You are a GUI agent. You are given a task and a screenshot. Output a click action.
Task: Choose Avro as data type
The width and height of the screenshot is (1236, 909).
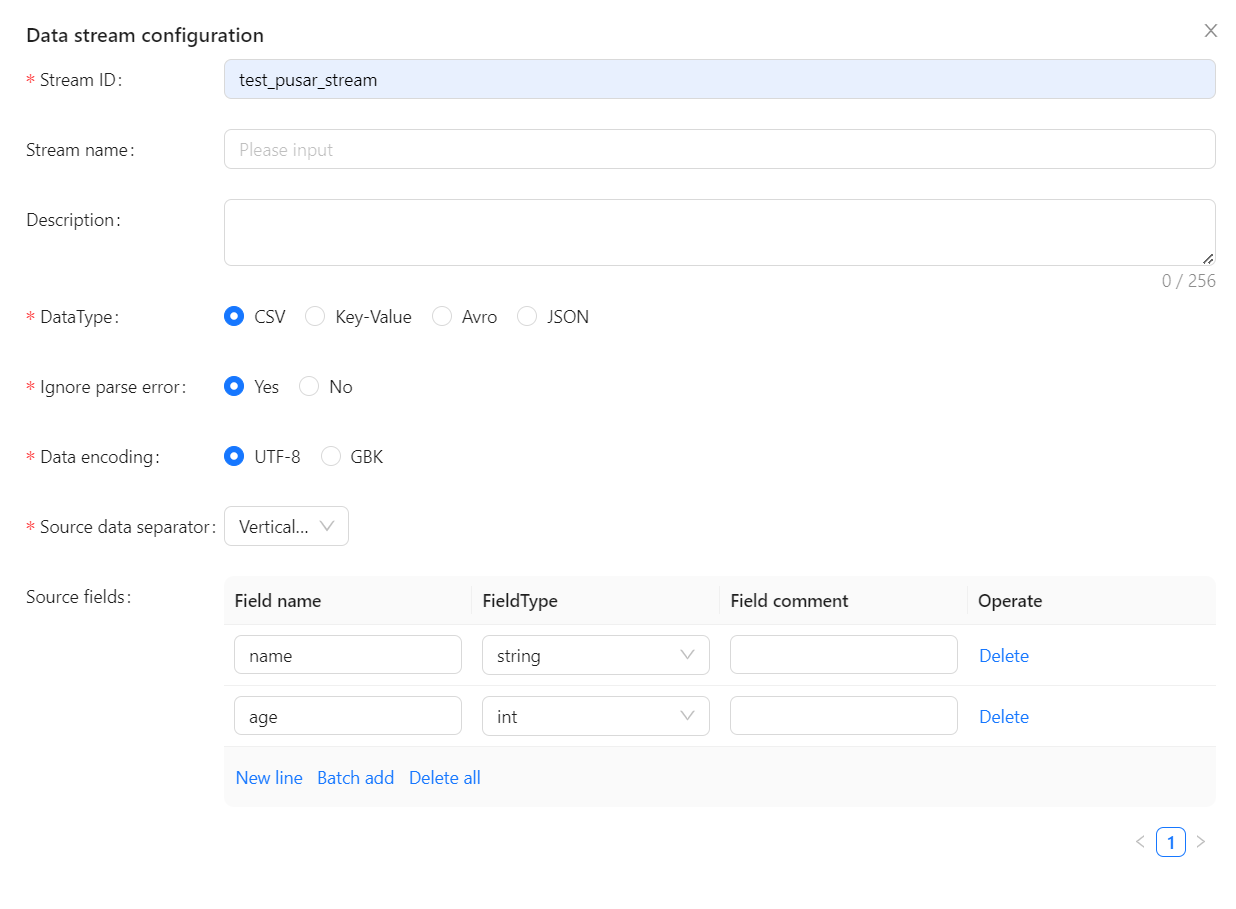pos(442,317)
